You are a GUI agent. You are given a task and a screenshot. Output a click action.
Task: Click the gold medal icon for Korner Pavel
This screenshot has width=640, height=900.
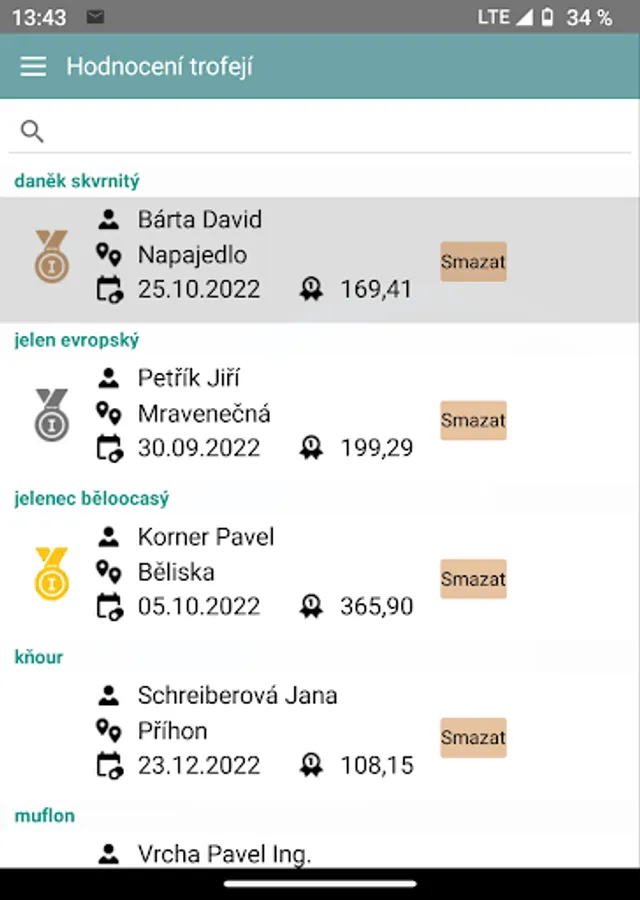tap(51, 573)
